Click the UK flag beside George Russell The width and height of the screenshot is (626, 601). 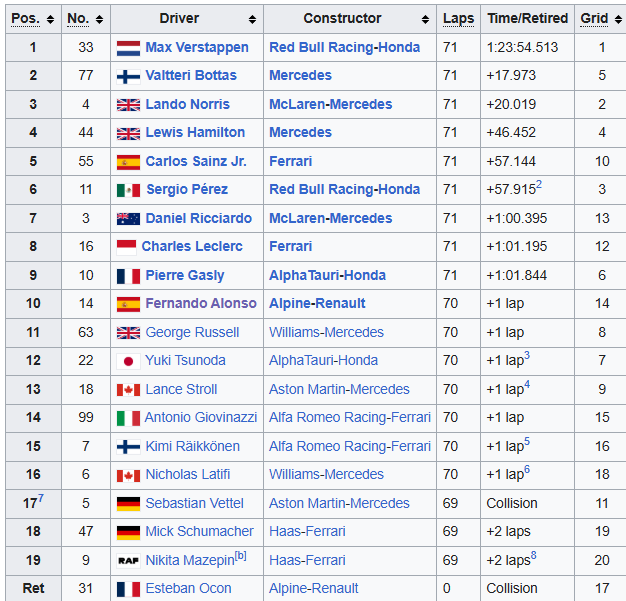128,333
